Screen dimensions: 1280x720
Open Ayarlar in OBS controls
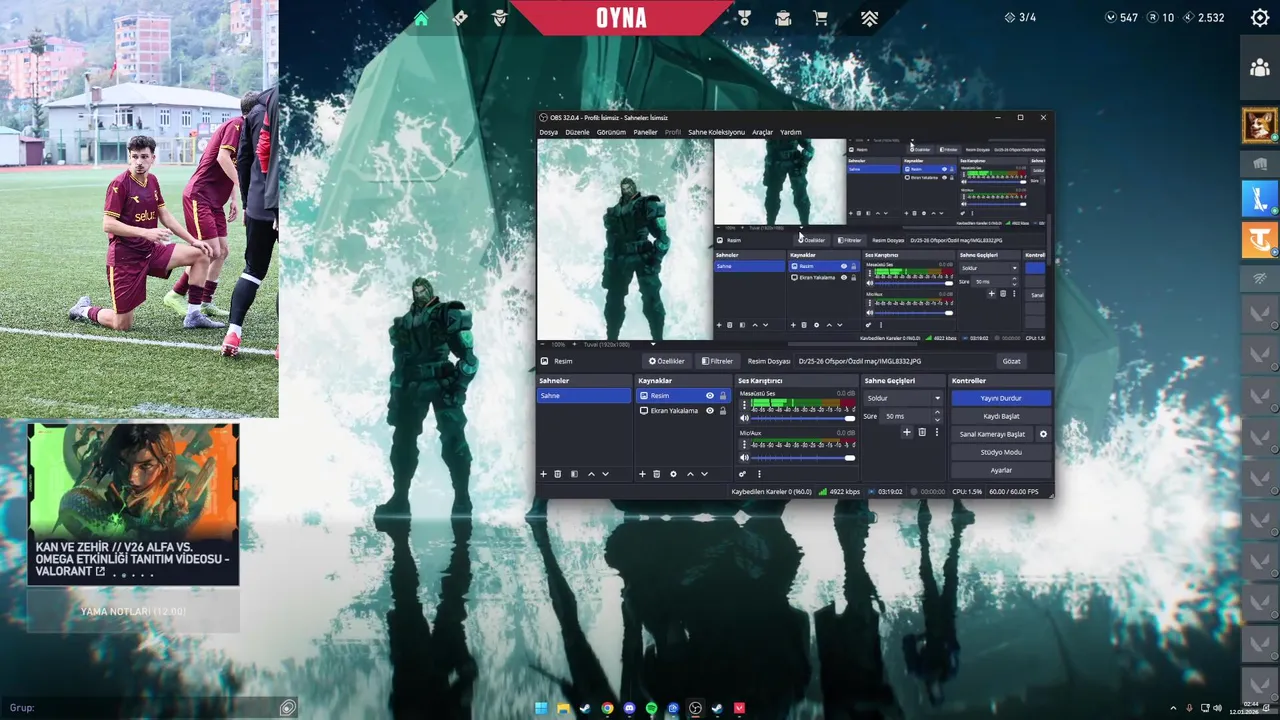tap(1001, 470)
